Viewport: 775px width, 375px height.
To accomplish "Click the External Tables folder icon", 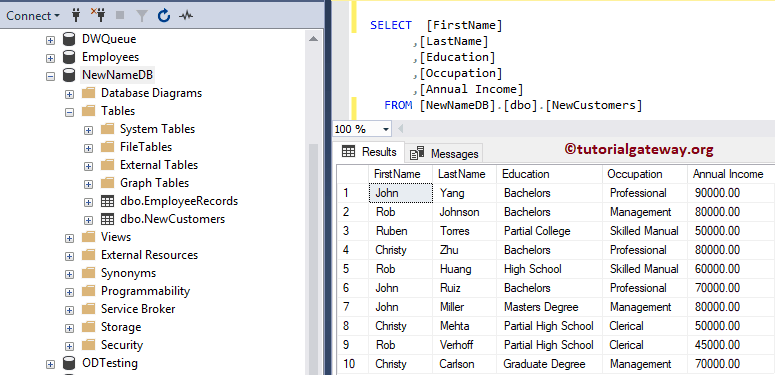I will tap(107, 165).
